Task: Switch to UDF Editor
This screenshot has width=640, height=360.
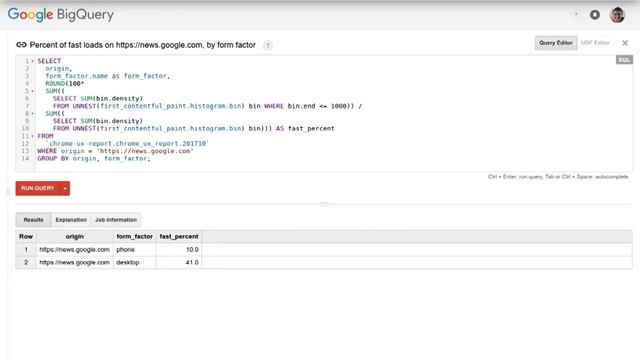Action: coord(595,42)
